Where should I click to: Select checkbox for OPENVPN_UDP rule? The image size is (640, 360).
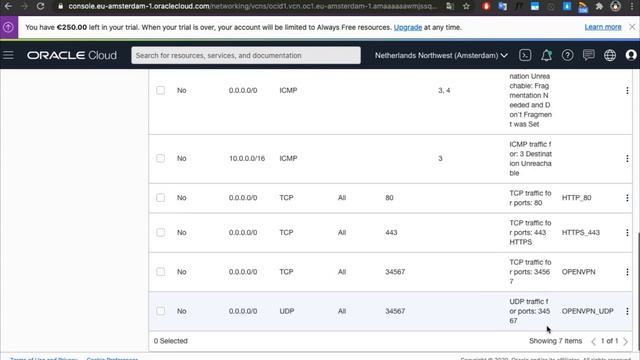(x=160, y=311)
